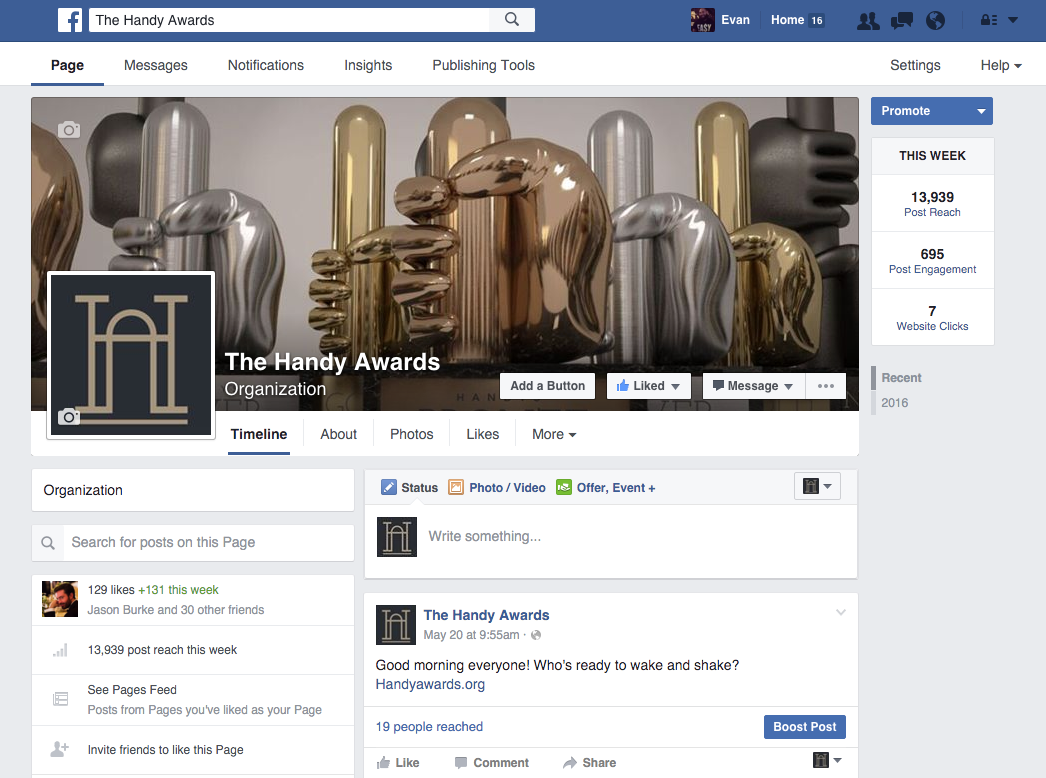1046x778 pixels.
Task: Open the three dots more actions button
Action: (826, 386)
